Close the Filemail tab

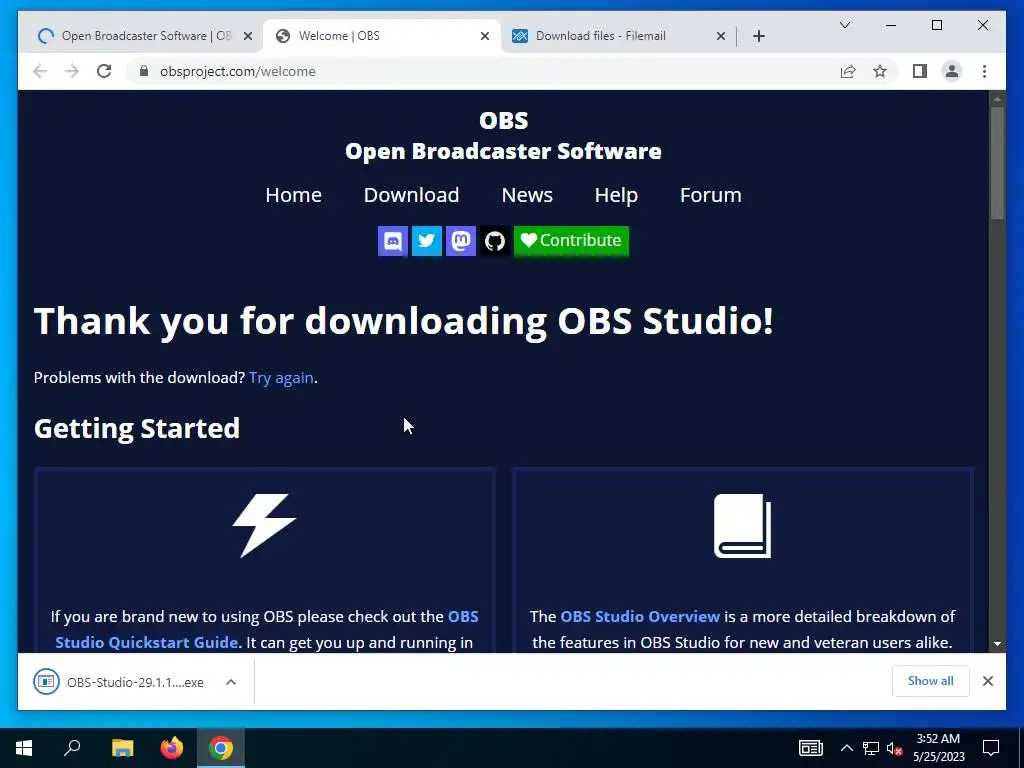(x=720, y=36)
